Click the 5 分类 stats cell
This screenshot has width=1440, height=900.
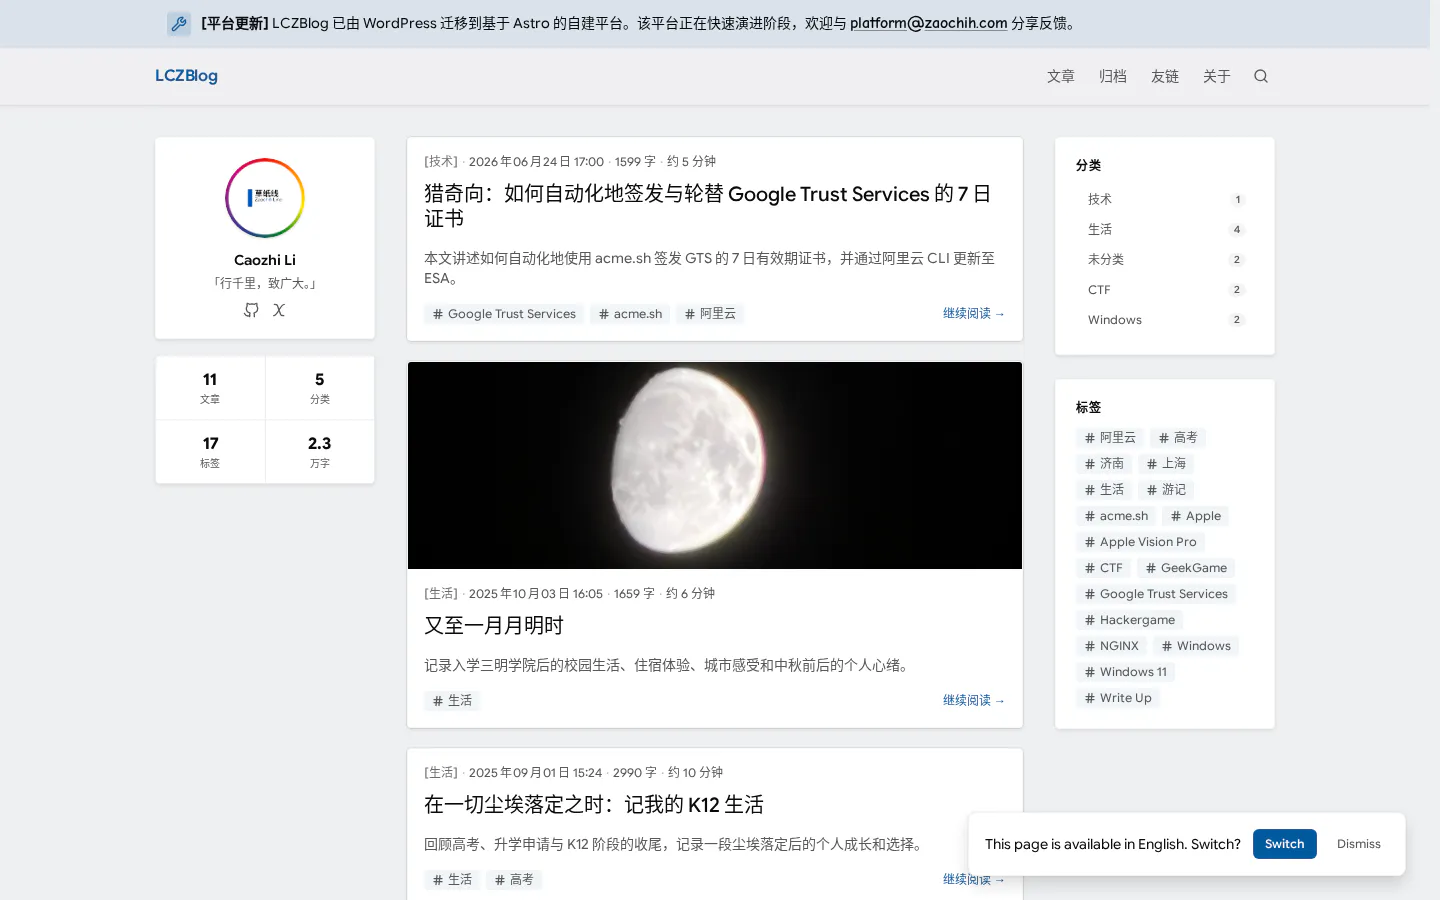(320, 388)
